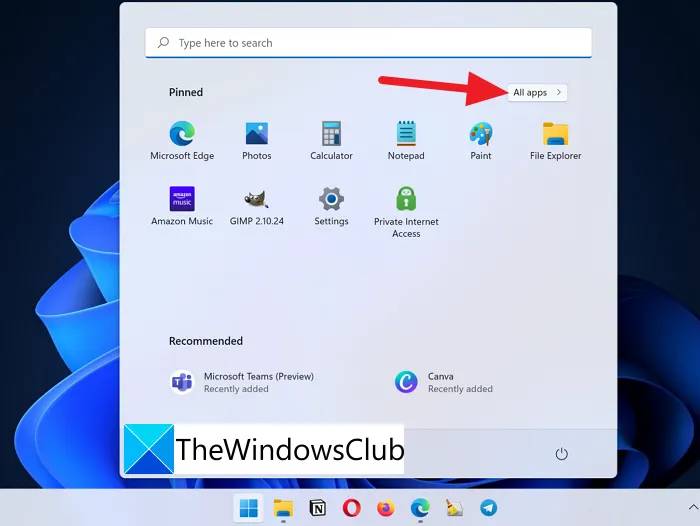Launch Firefox from the taskbar

pos(386,508)
